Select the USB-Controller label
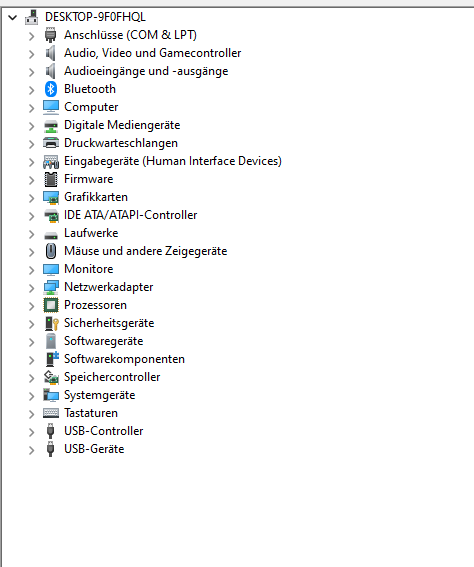Viewport: 474px width, 567px height. (103, 431)
